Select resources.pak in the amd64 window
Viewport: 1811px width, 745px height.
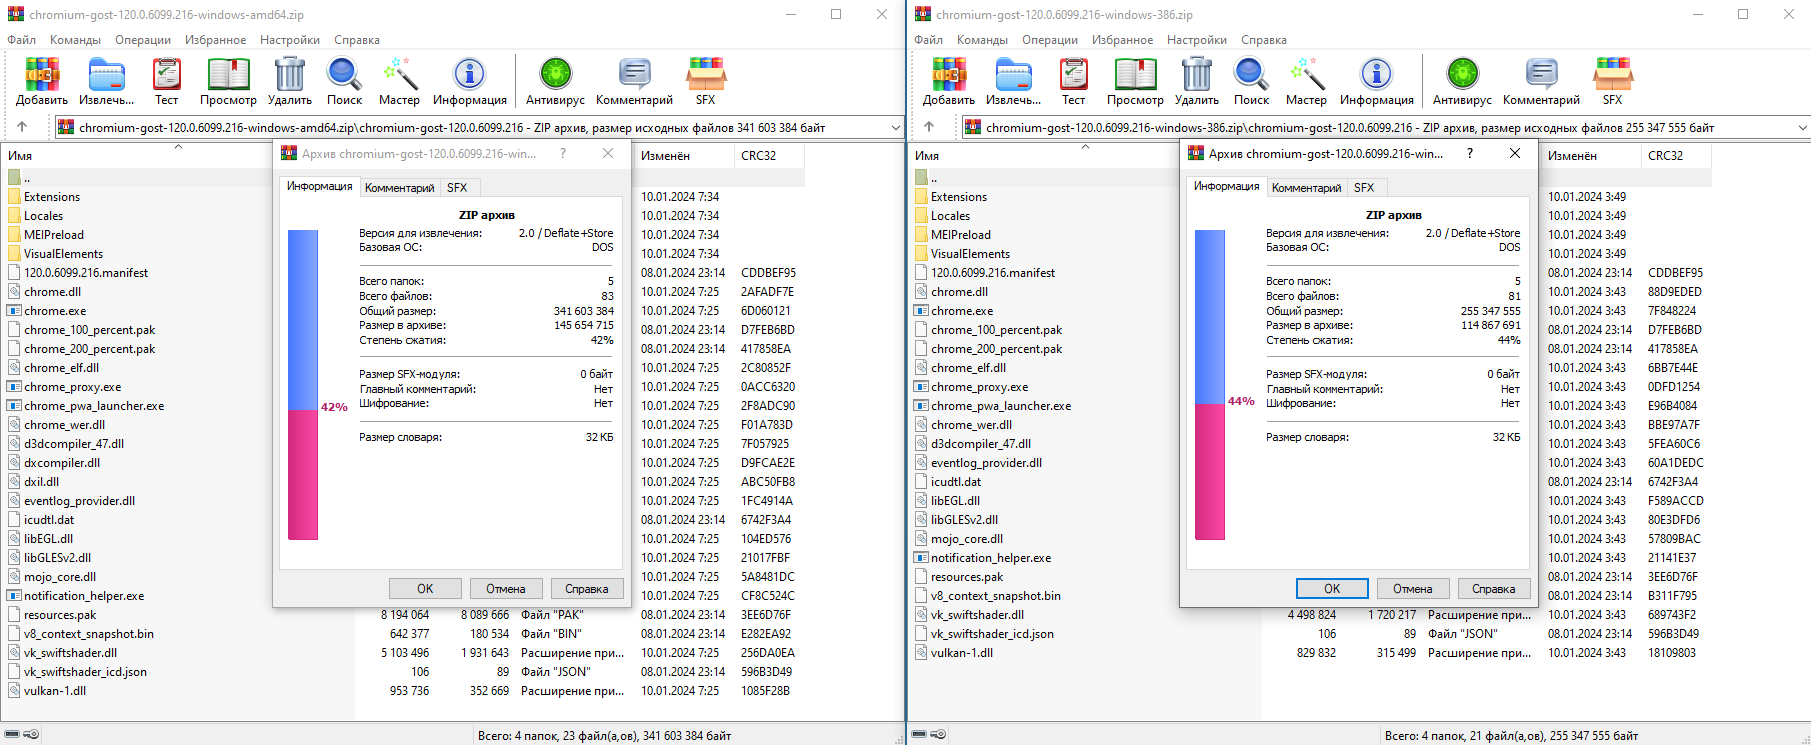[x=60, y=615]
